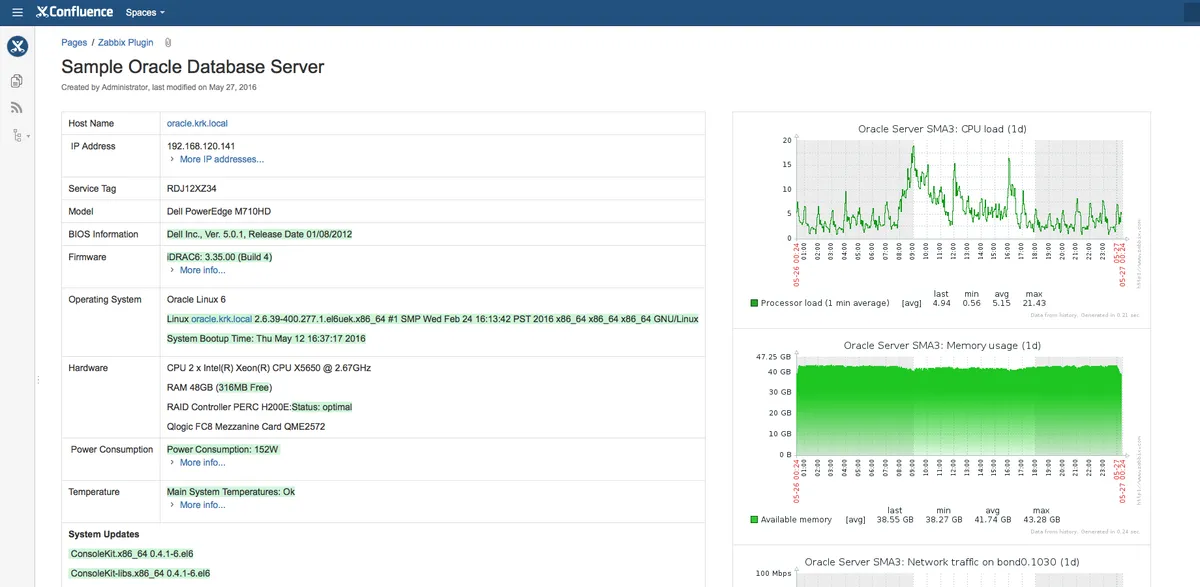Image resolution: width=1200 pixels, height=587 pixels.
Task: Click the Hardware row label
Action: pos(88,368)
